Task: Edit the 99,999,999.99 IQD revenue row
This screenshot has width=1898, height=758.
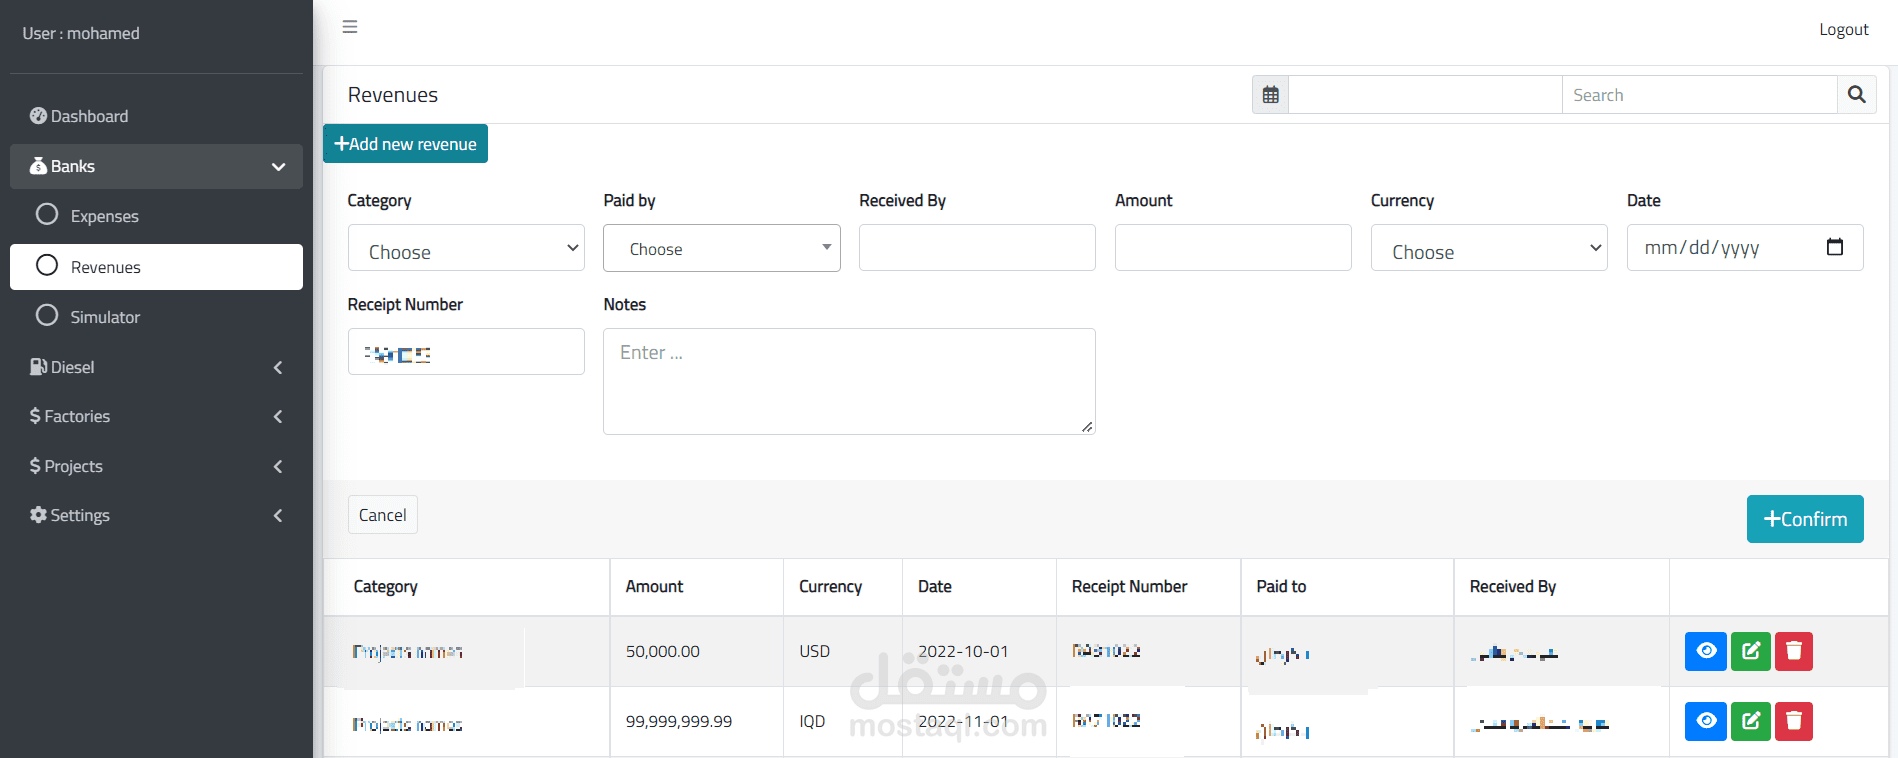Action: click(1750, 721)
